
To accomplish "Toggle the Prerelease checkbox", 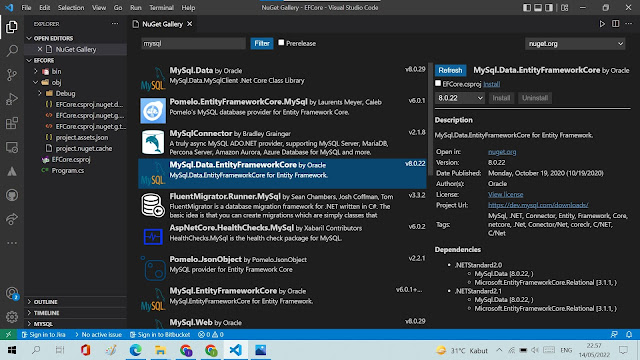I will tap(281, 42).
